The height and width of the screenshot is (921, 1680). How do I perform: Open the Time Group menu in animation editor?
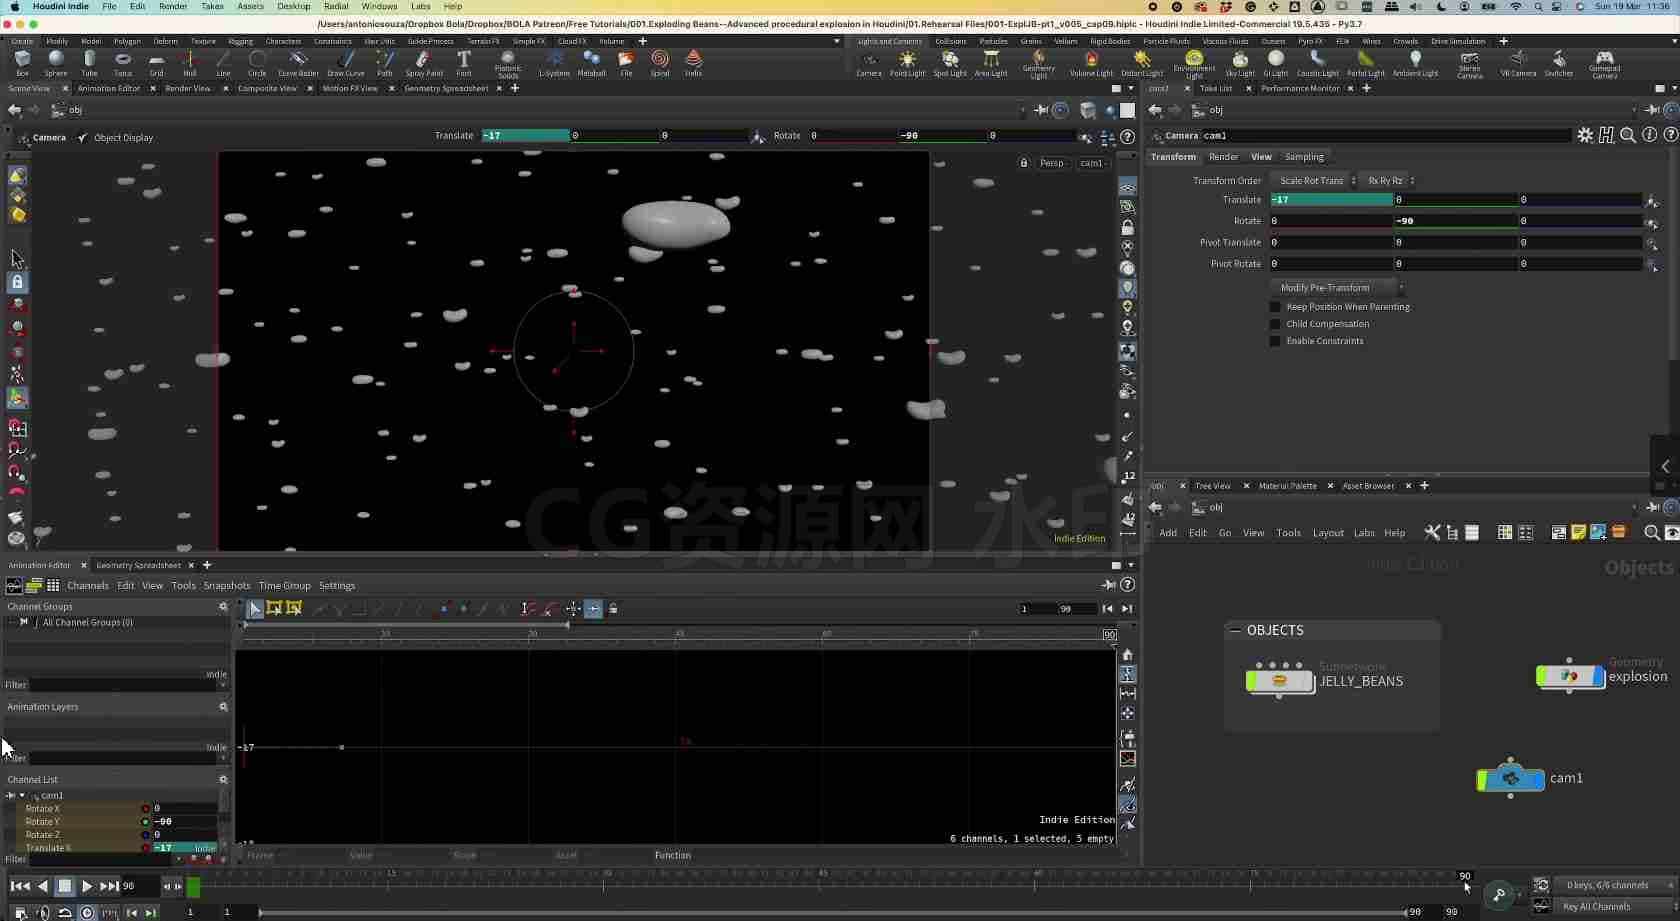[285, 586]
